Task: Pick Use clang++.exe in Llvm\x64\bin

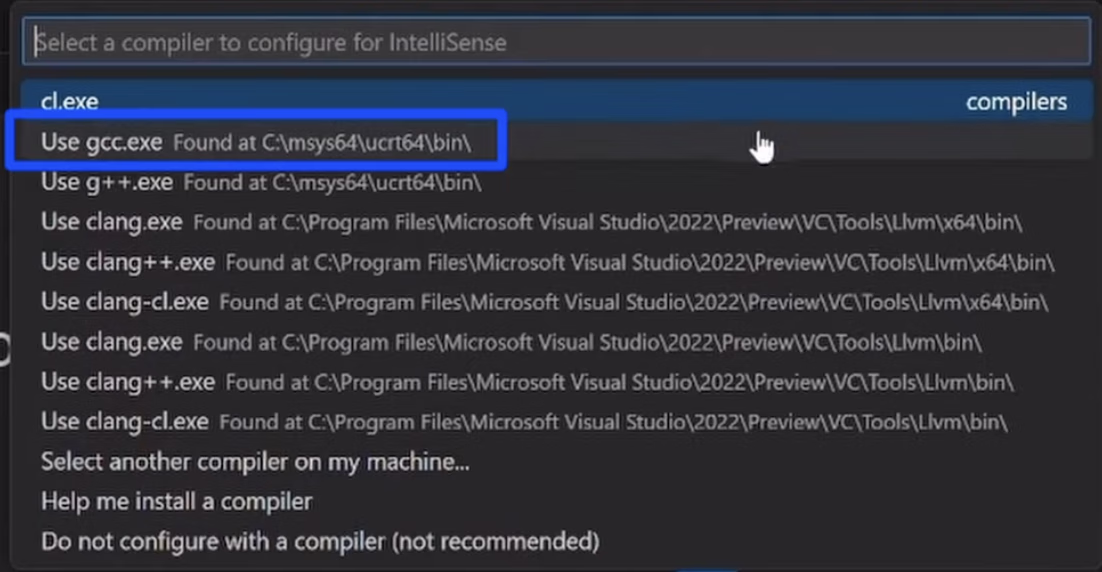Action: coord(556,262)
